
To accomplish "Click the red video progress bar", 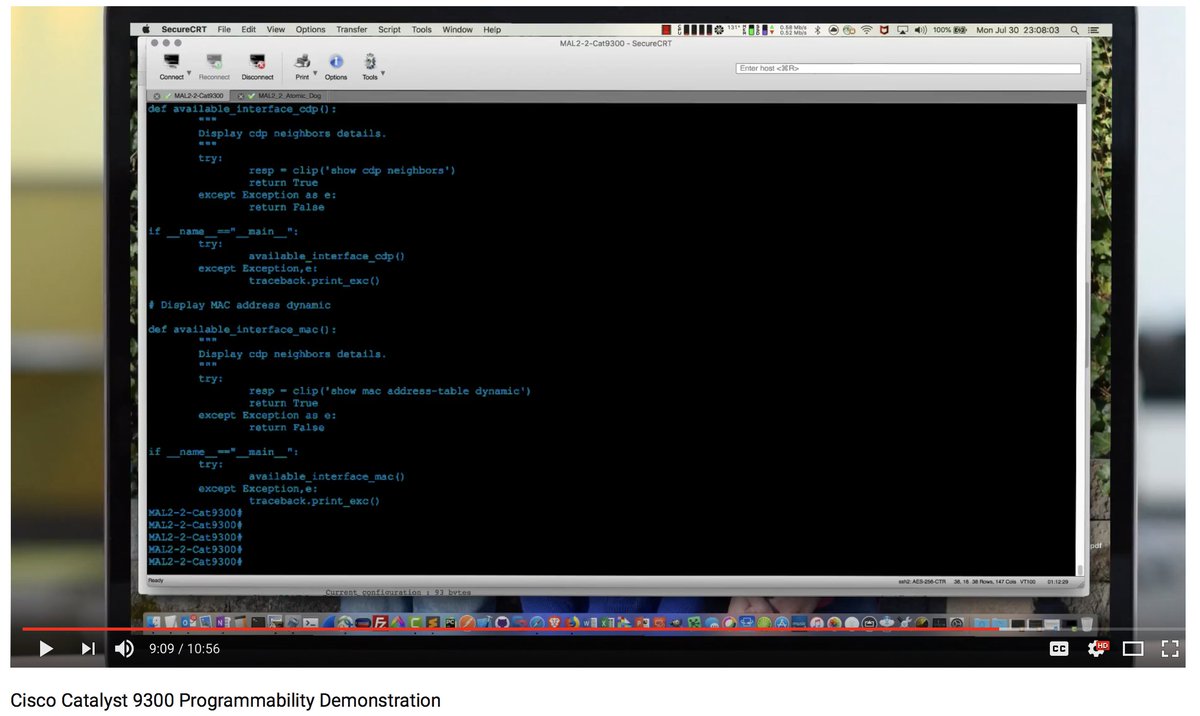I will coord(510,629).
